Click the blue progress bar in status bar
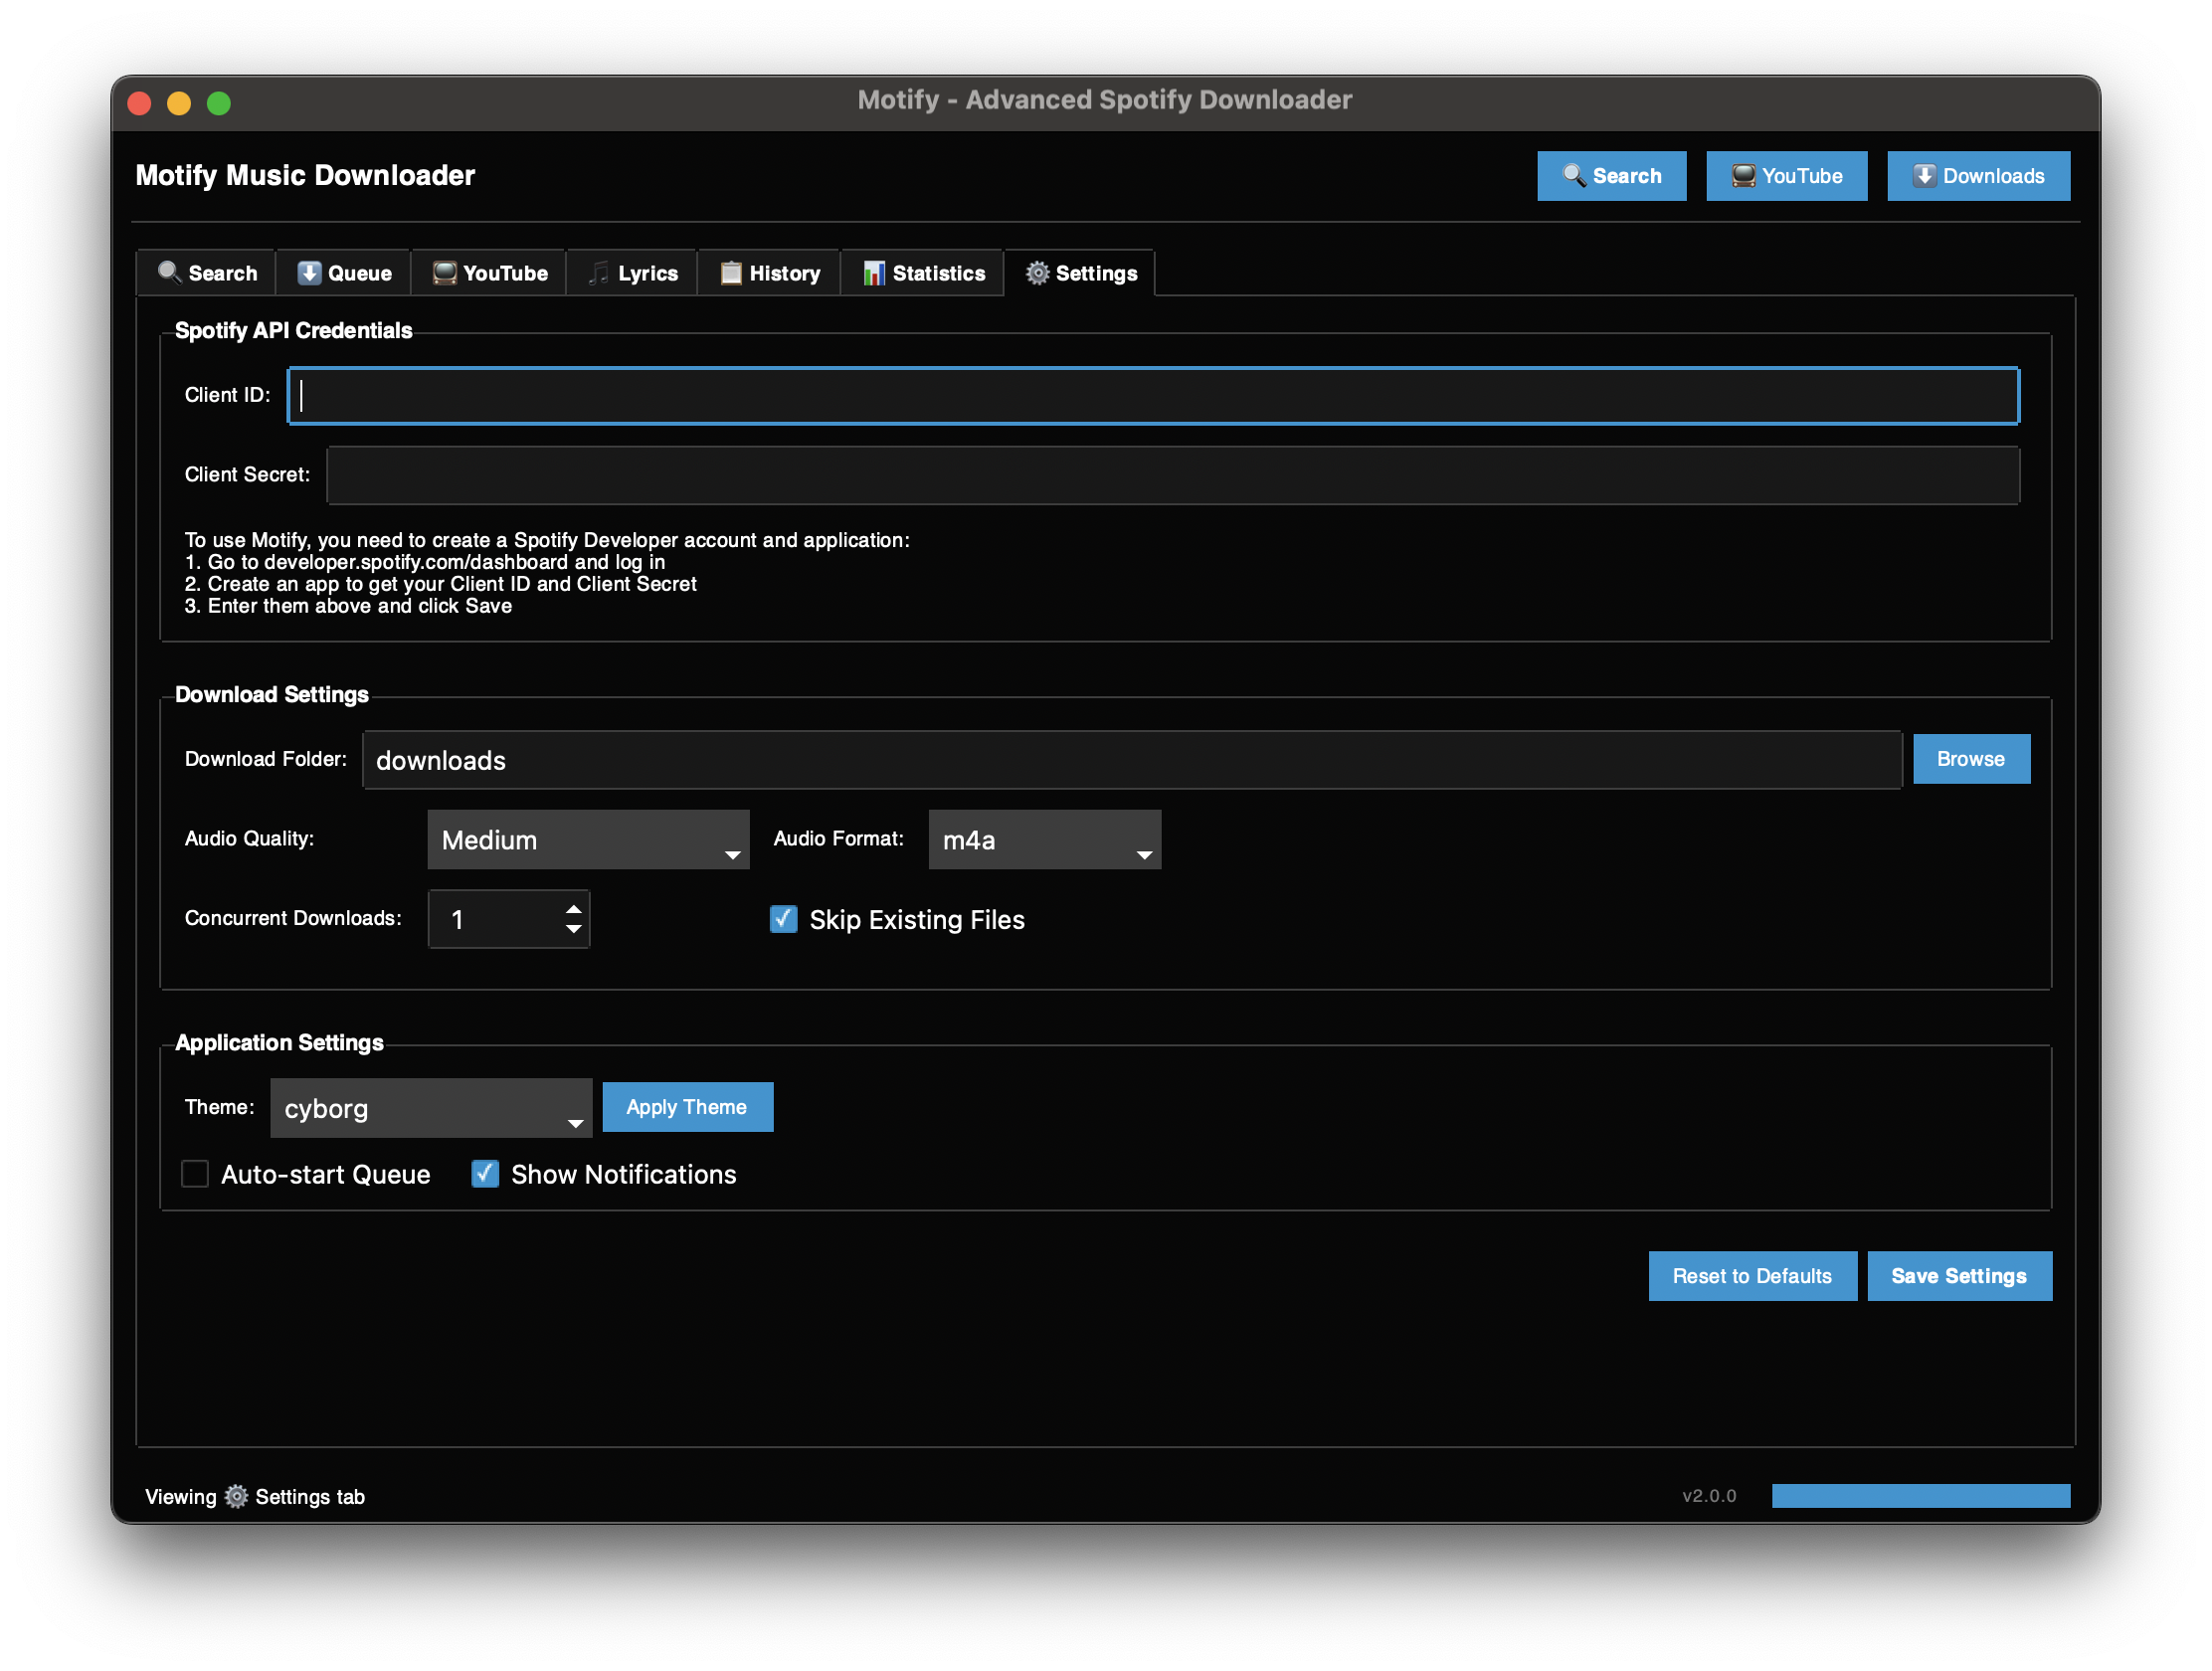This screenshot has height=1671, width=2212. pyautogui.click(x=1920, y=1496)
